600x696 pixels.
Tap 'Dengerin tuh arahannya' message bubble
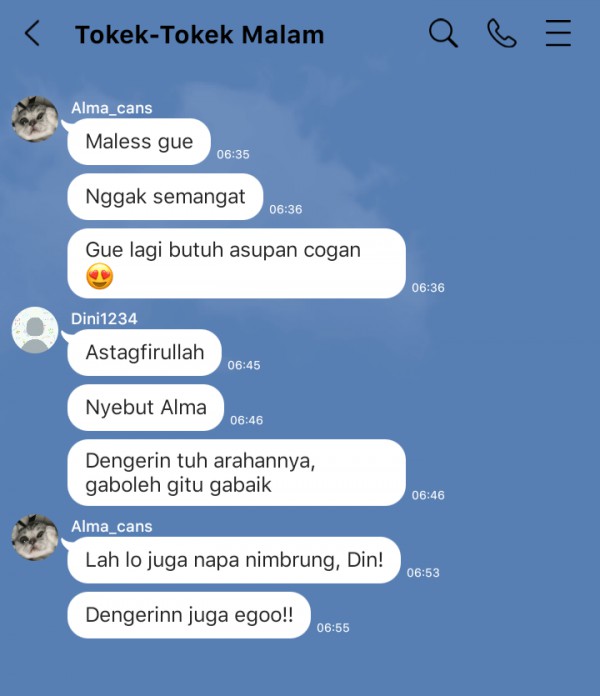[237, 472]
